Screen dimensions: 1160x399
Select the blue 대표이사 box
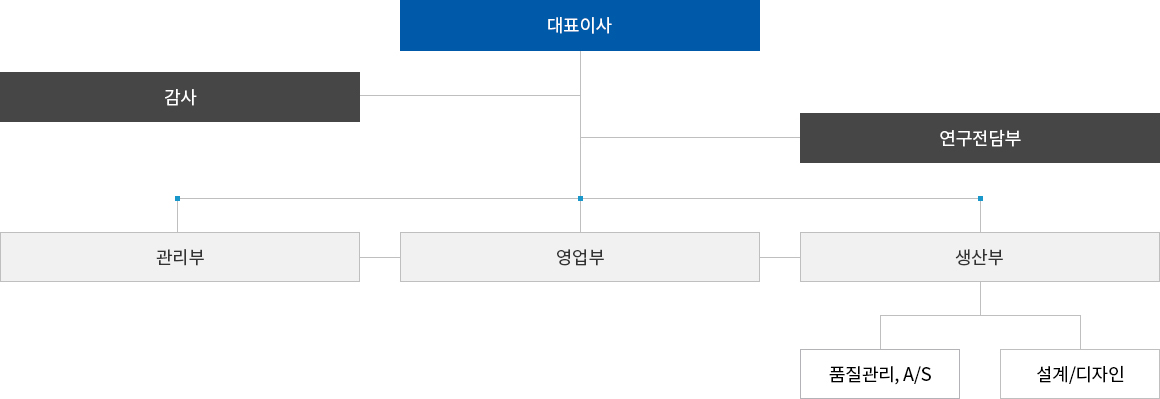[580, 25]
